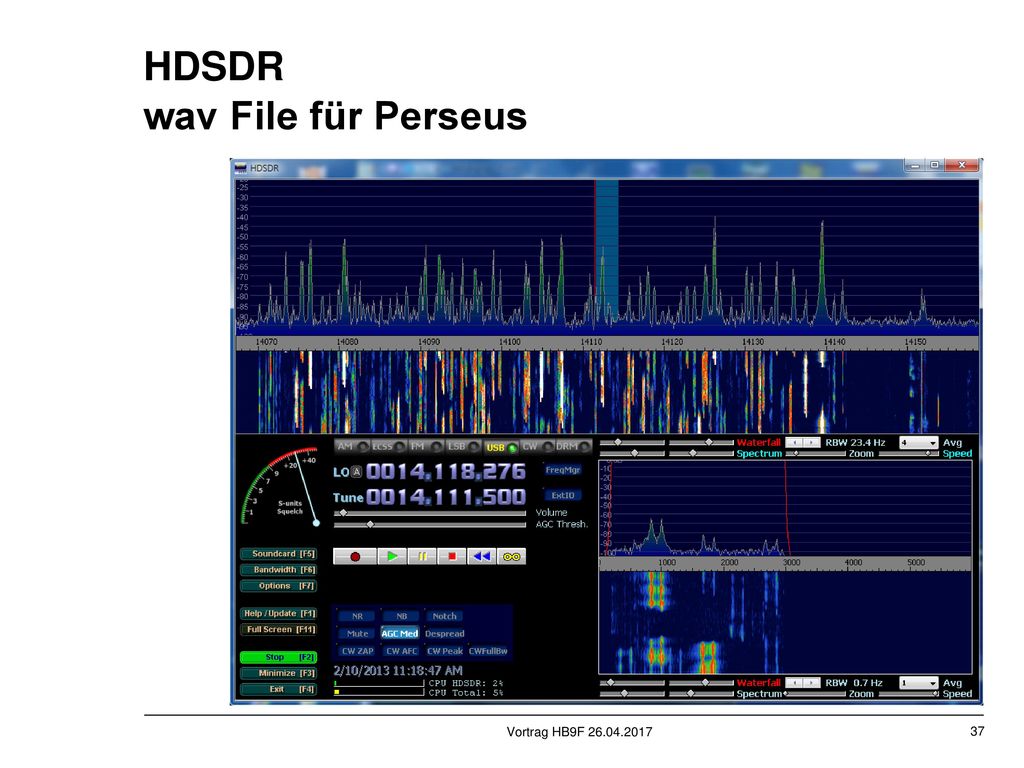Close the HDSDR window

(961, 165)
